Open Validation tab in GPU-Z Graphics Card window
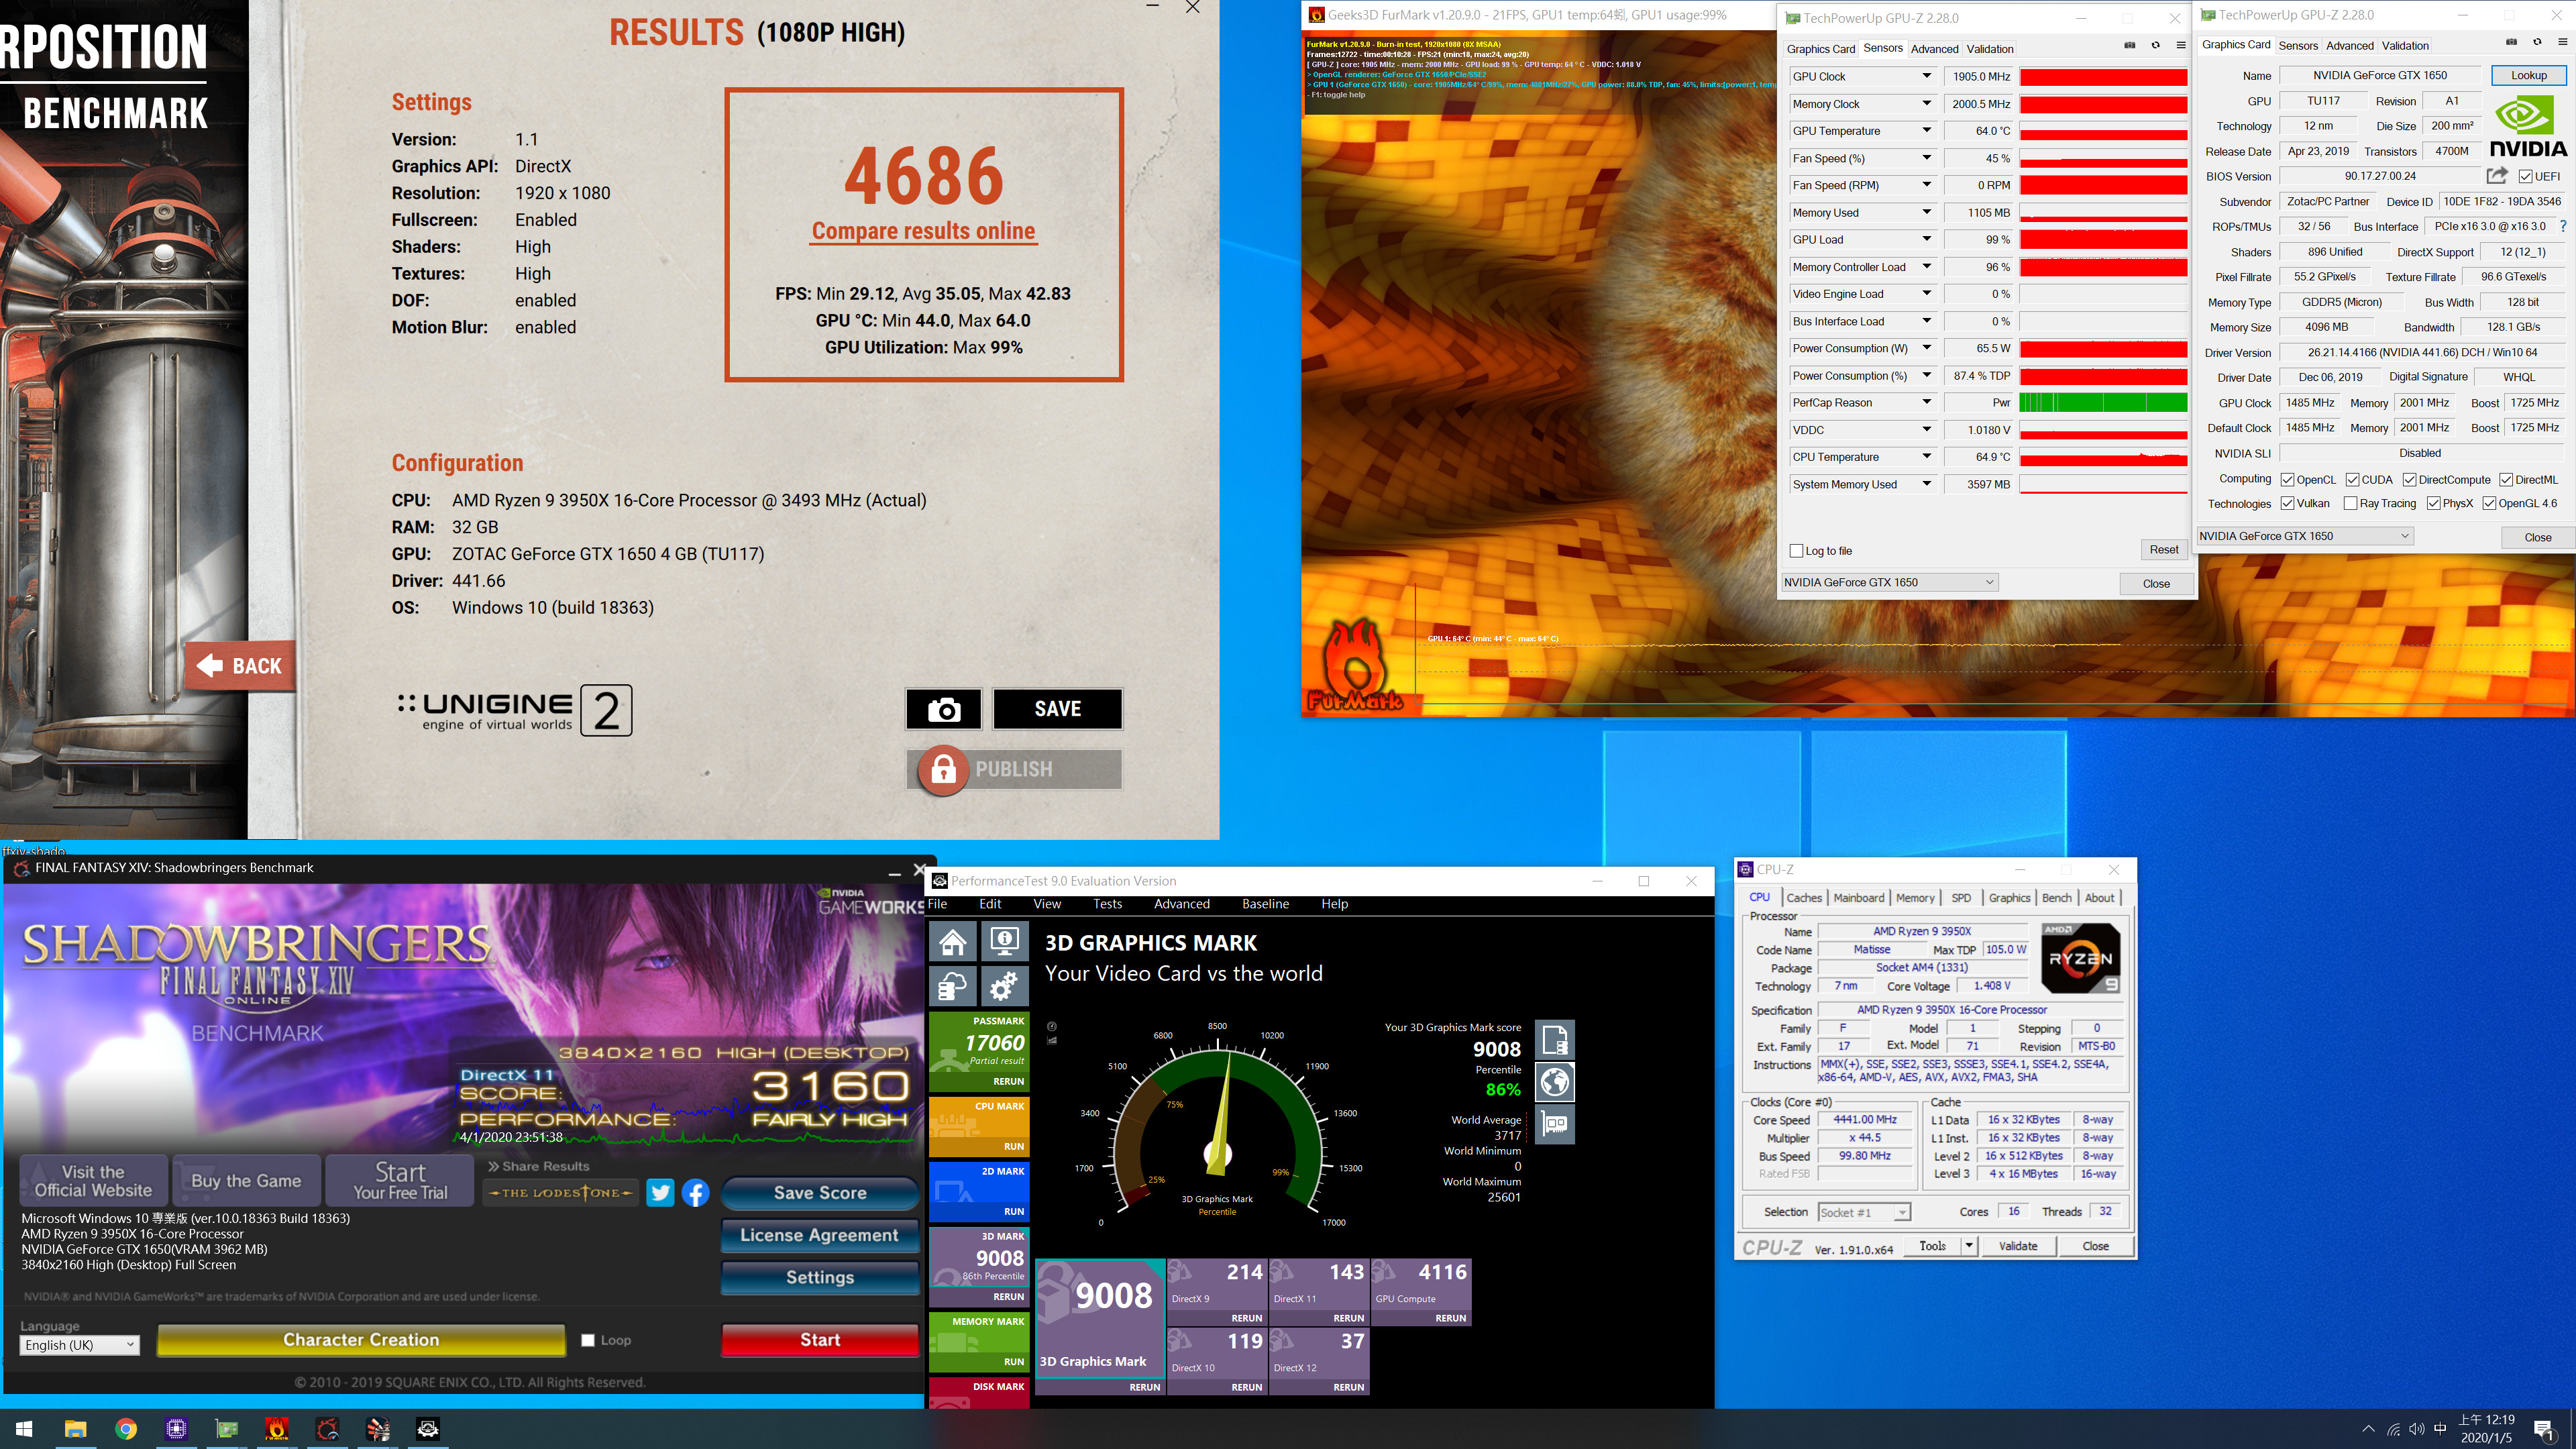The height and width of the screenshot is (1449, 2576). point(2404,46)
